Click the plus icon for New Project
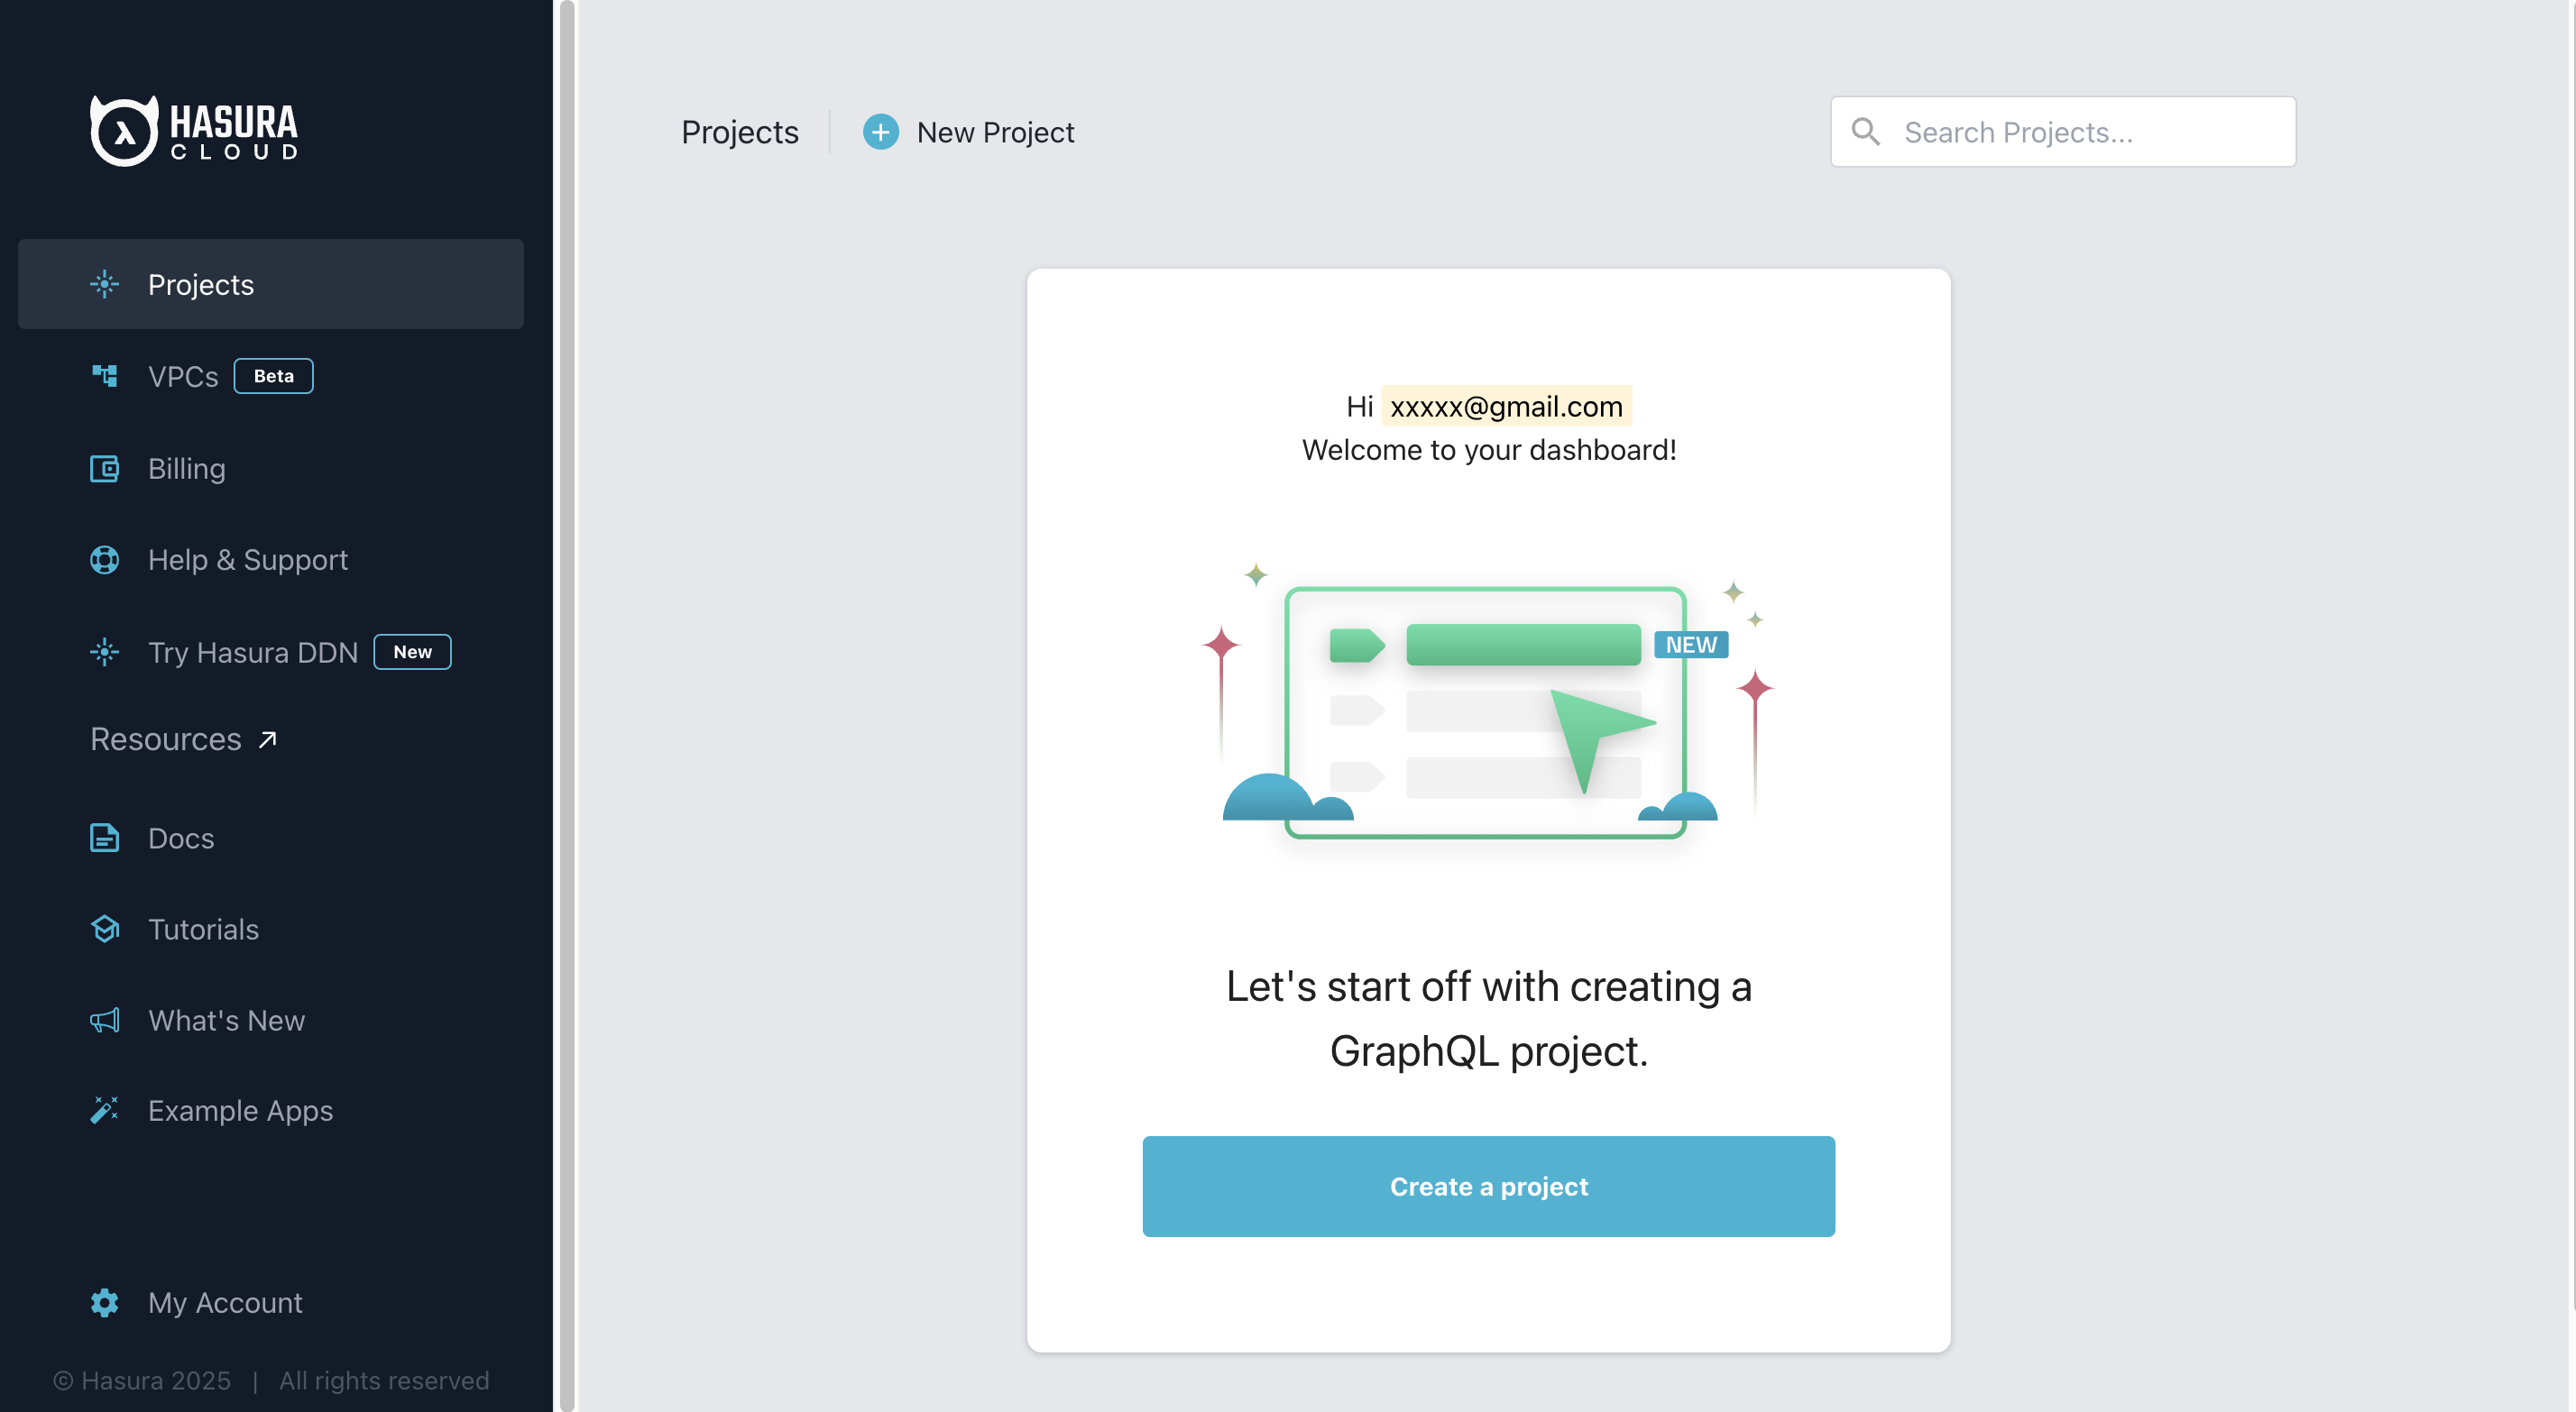 click(880, 131)
